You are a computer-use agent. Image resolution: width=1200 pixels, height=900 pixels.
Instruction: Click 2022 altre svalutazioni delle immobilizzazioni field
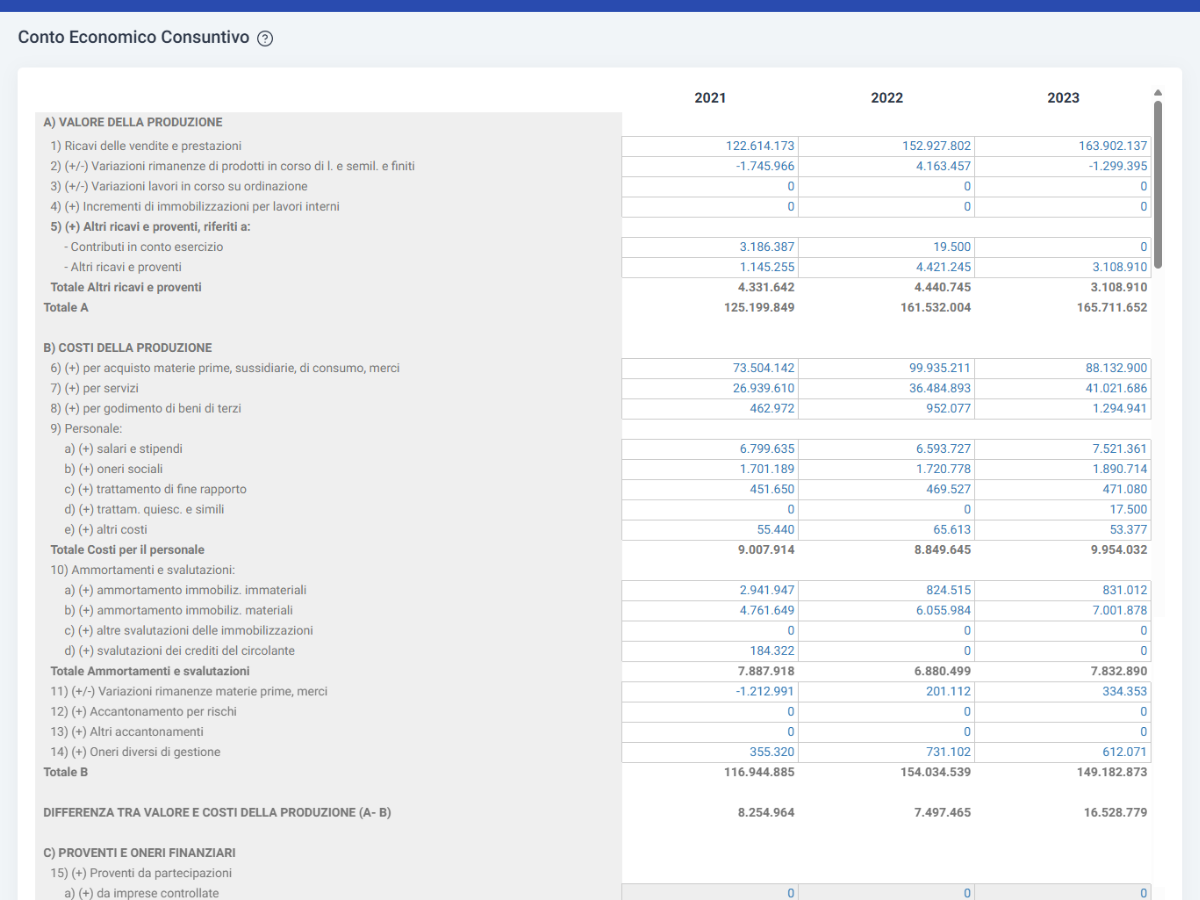(x=887, y=631)
